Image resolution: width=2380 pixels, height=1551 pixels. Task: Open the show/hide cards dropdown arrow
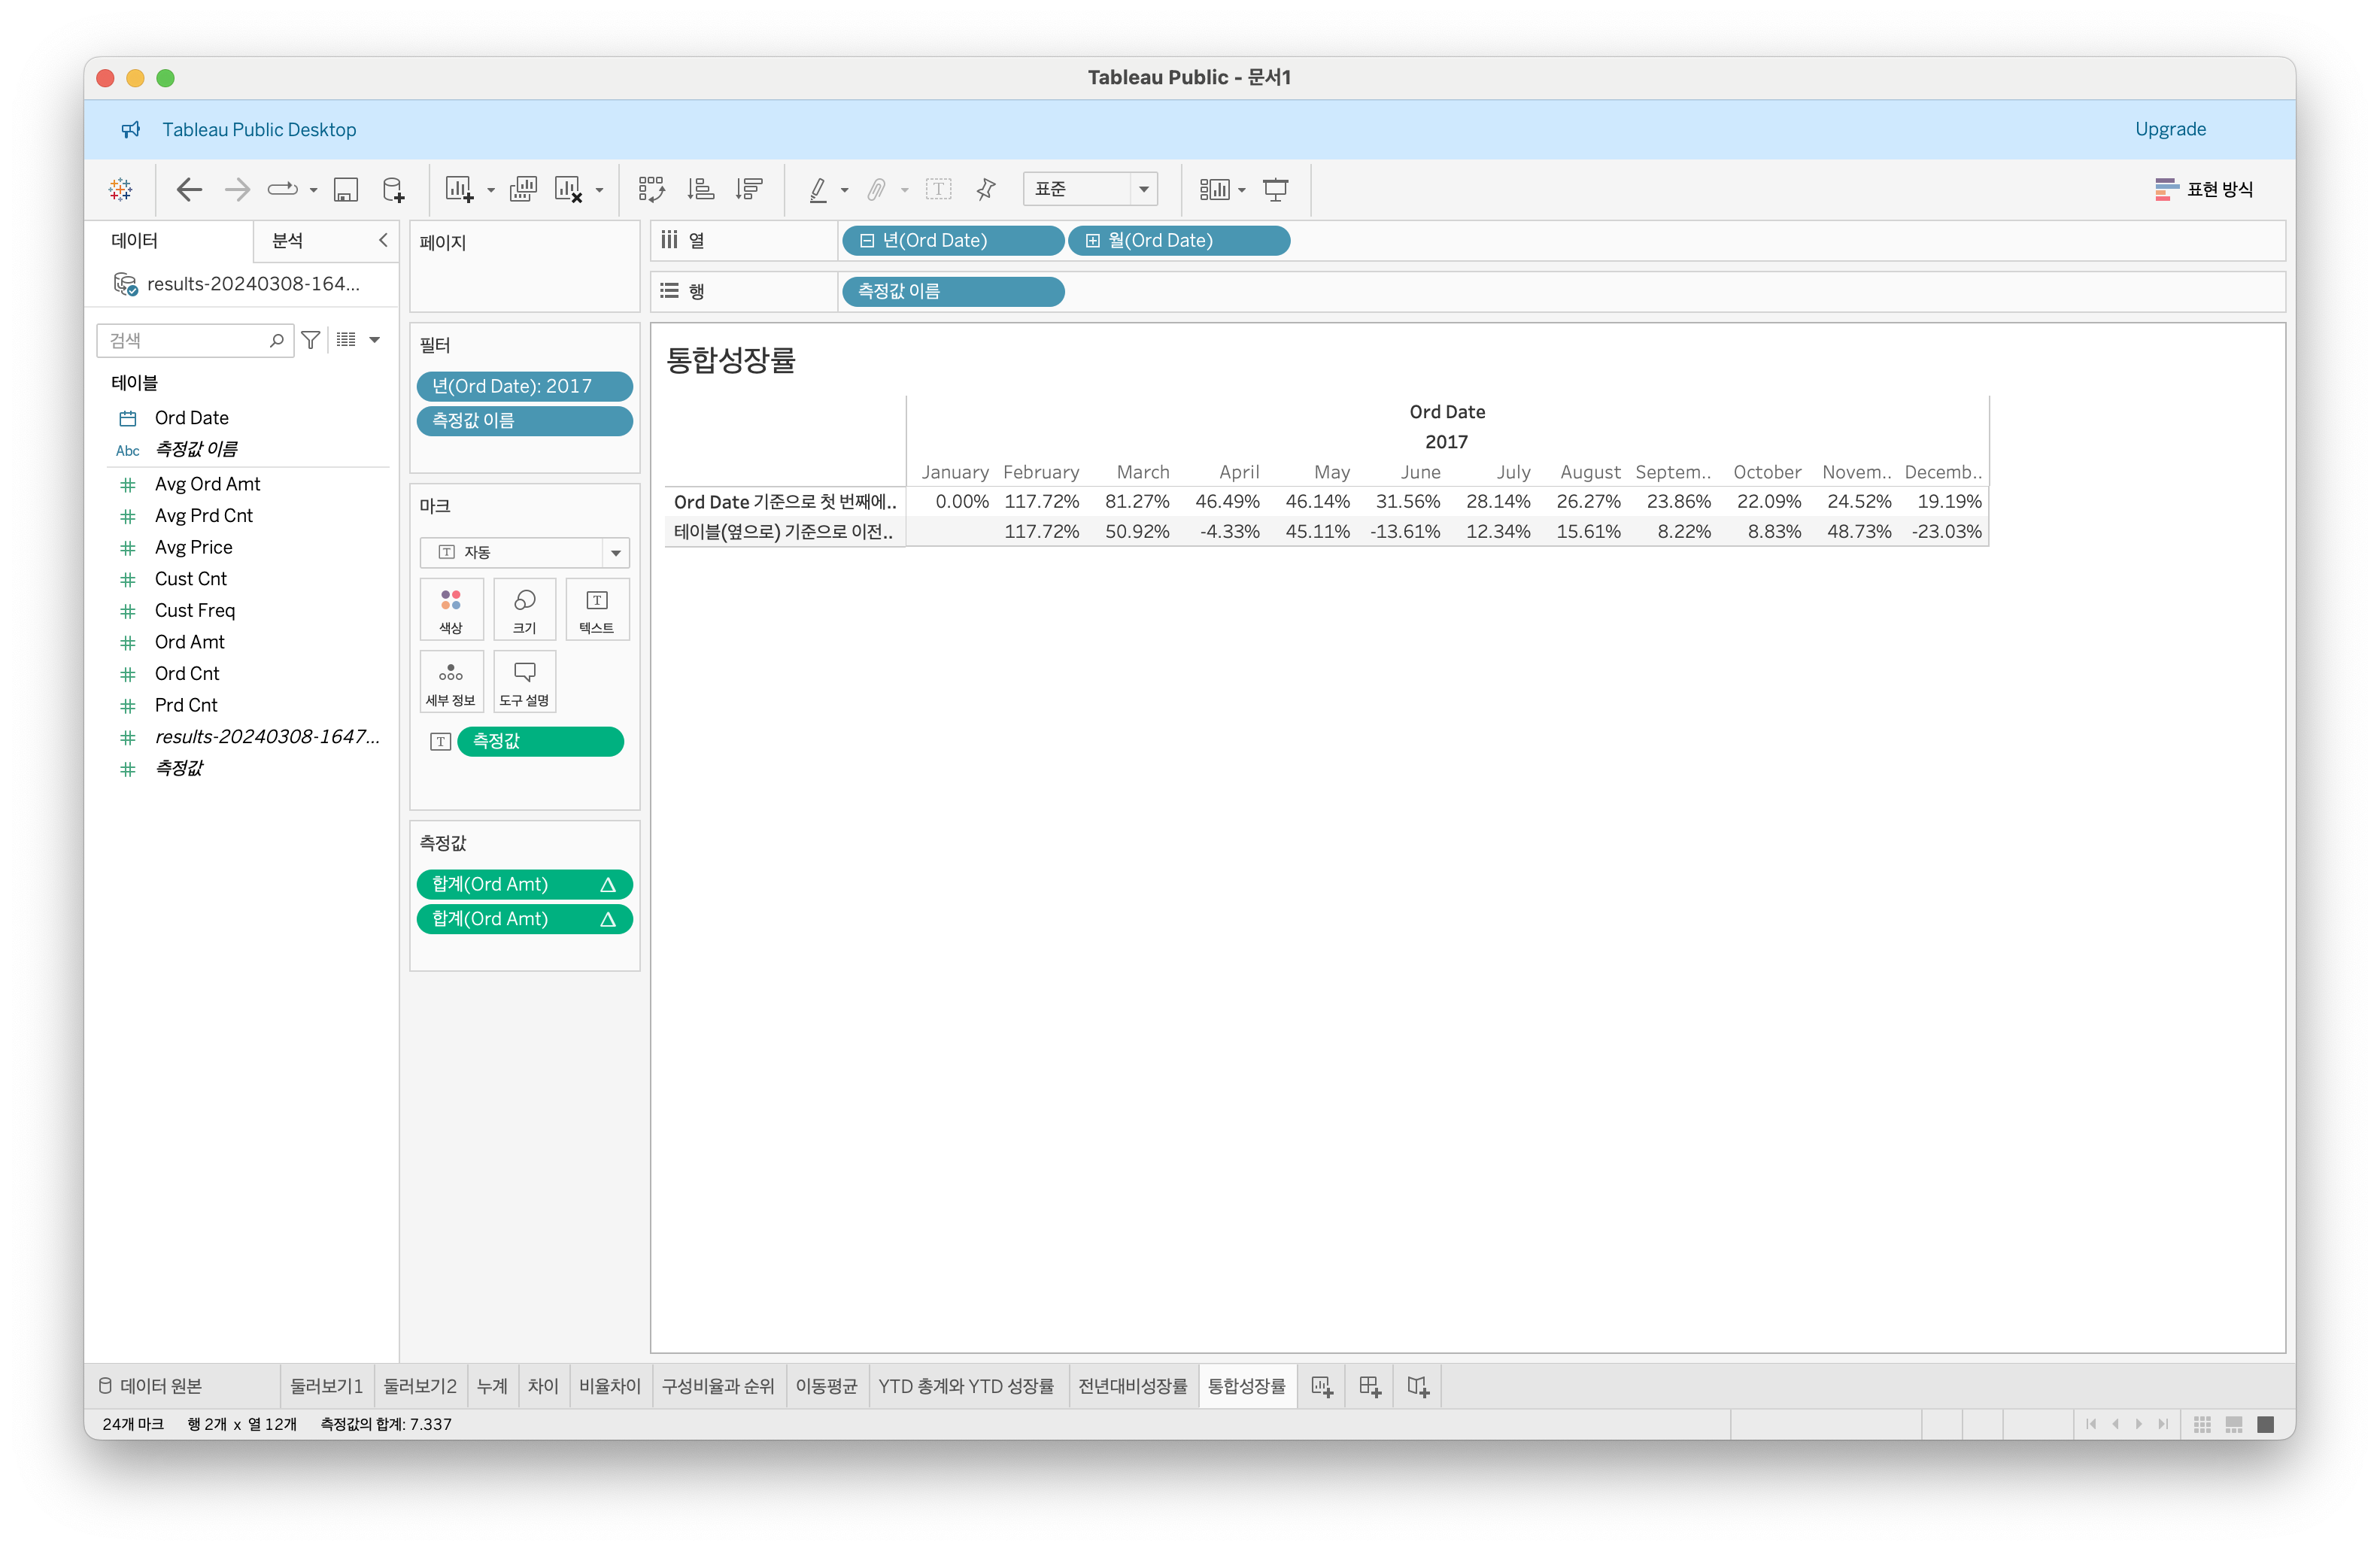(x=1242, y=190)
